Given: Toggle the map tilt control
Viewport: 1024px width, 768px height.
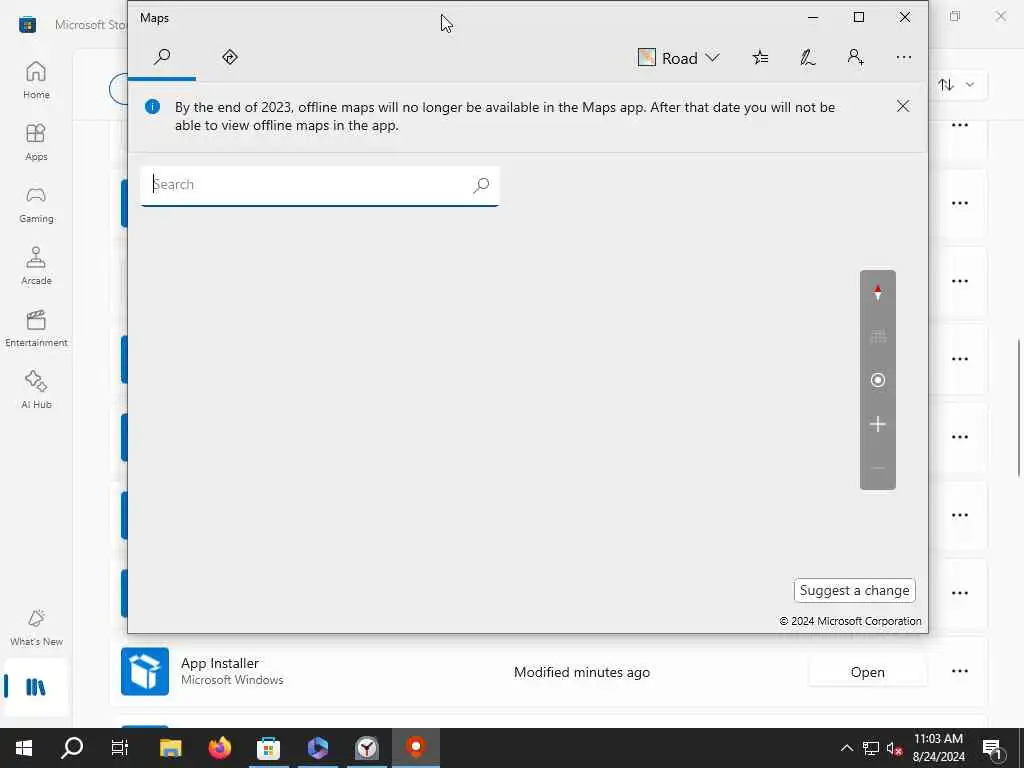Looking at the screenshot, I should point(878,337).
